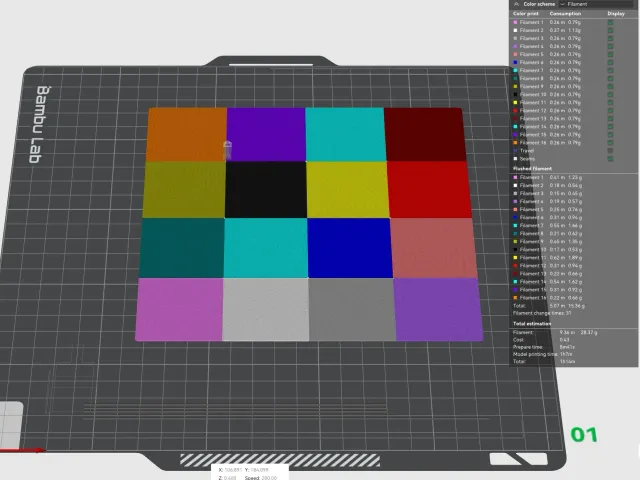Toggle Display checkbox for Filament 12

click(610, 111)
